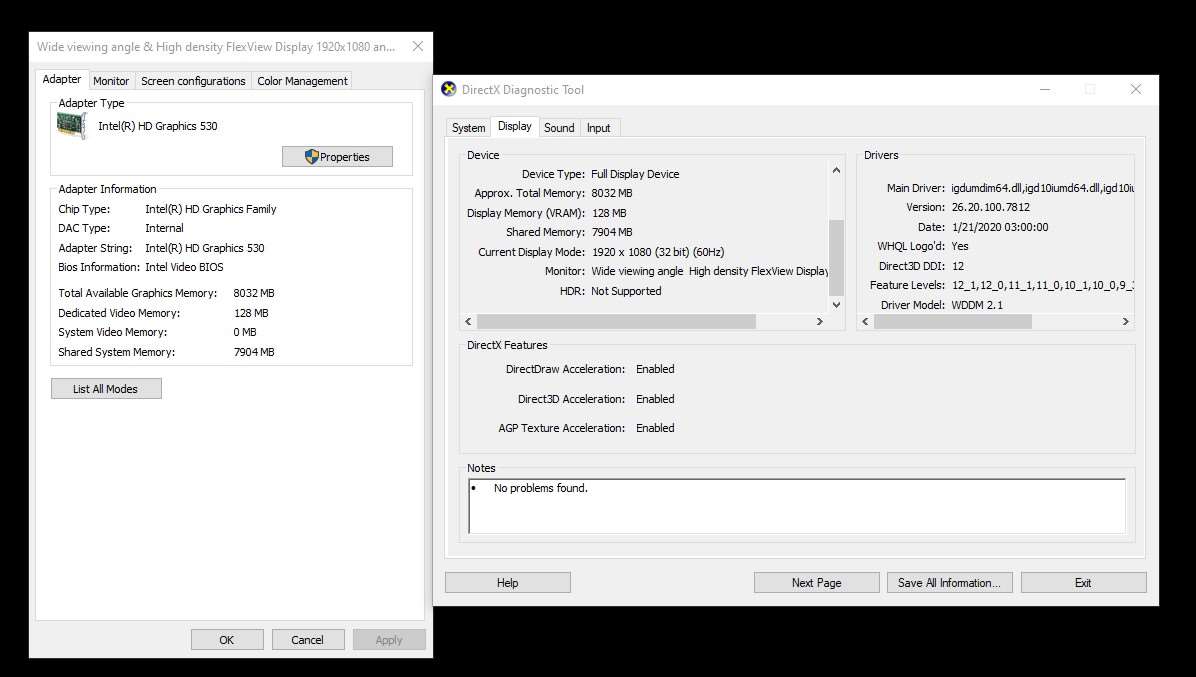Click Save All Information button
Image resolution: width=1196 pixels, height=677 pixels.
click(950, 582)
